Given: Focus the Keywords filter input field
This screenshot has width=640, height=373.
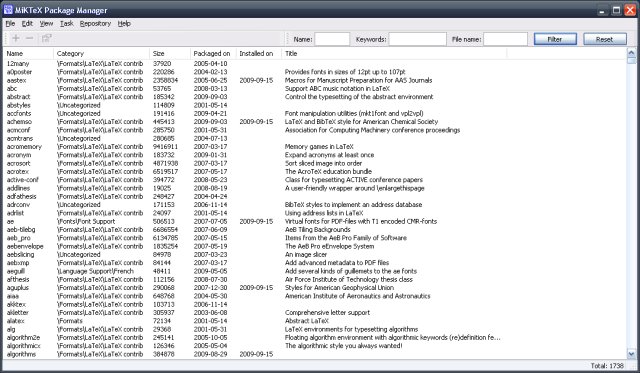Looking at the screenshot, I should click(x=418, y=39).
